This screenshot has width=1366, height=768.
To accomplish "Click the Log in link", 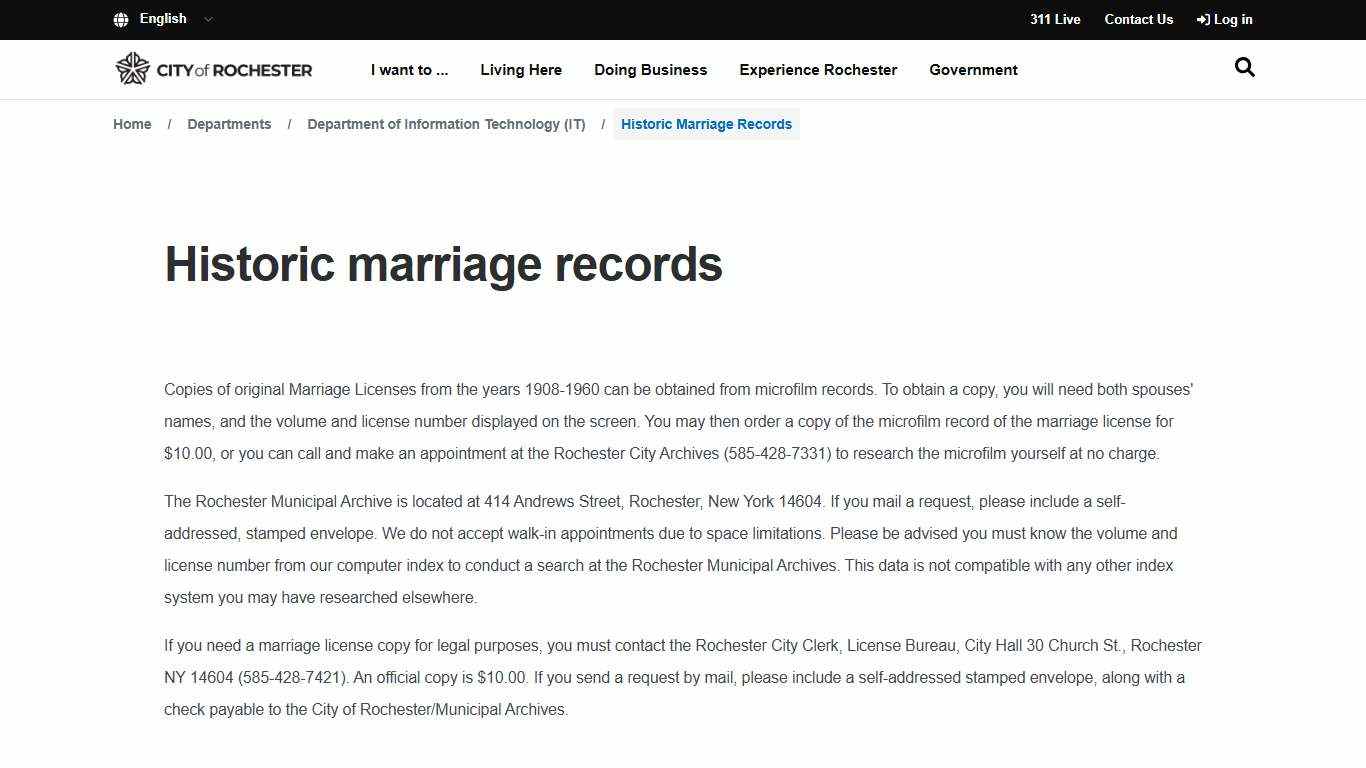I will pyautogui.click(x=1231, y=19).
